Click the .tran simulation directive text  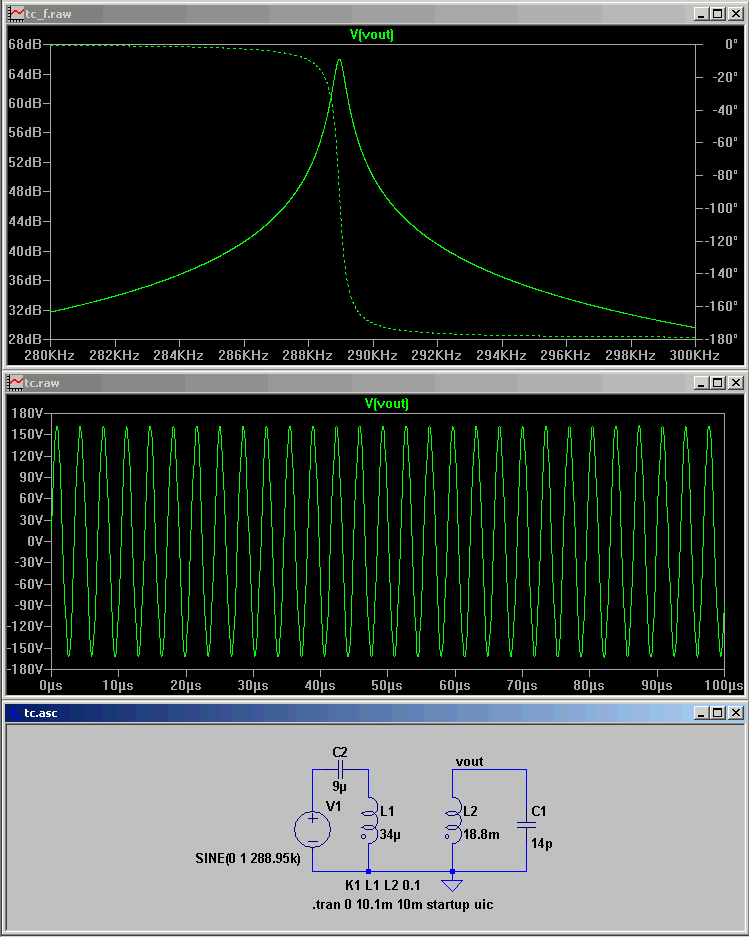point(403,904)
